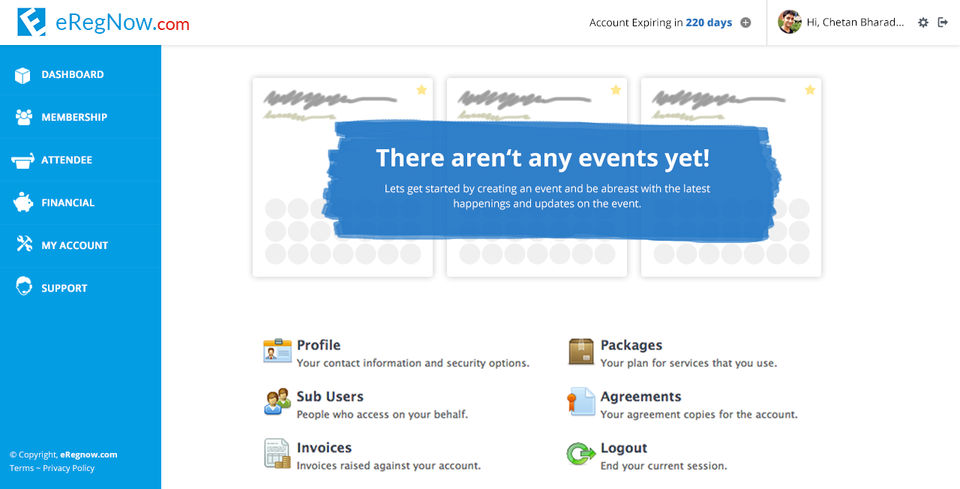Screen dimensions: 960x489
Task: View the Invoices link
Action: point(324,447)
